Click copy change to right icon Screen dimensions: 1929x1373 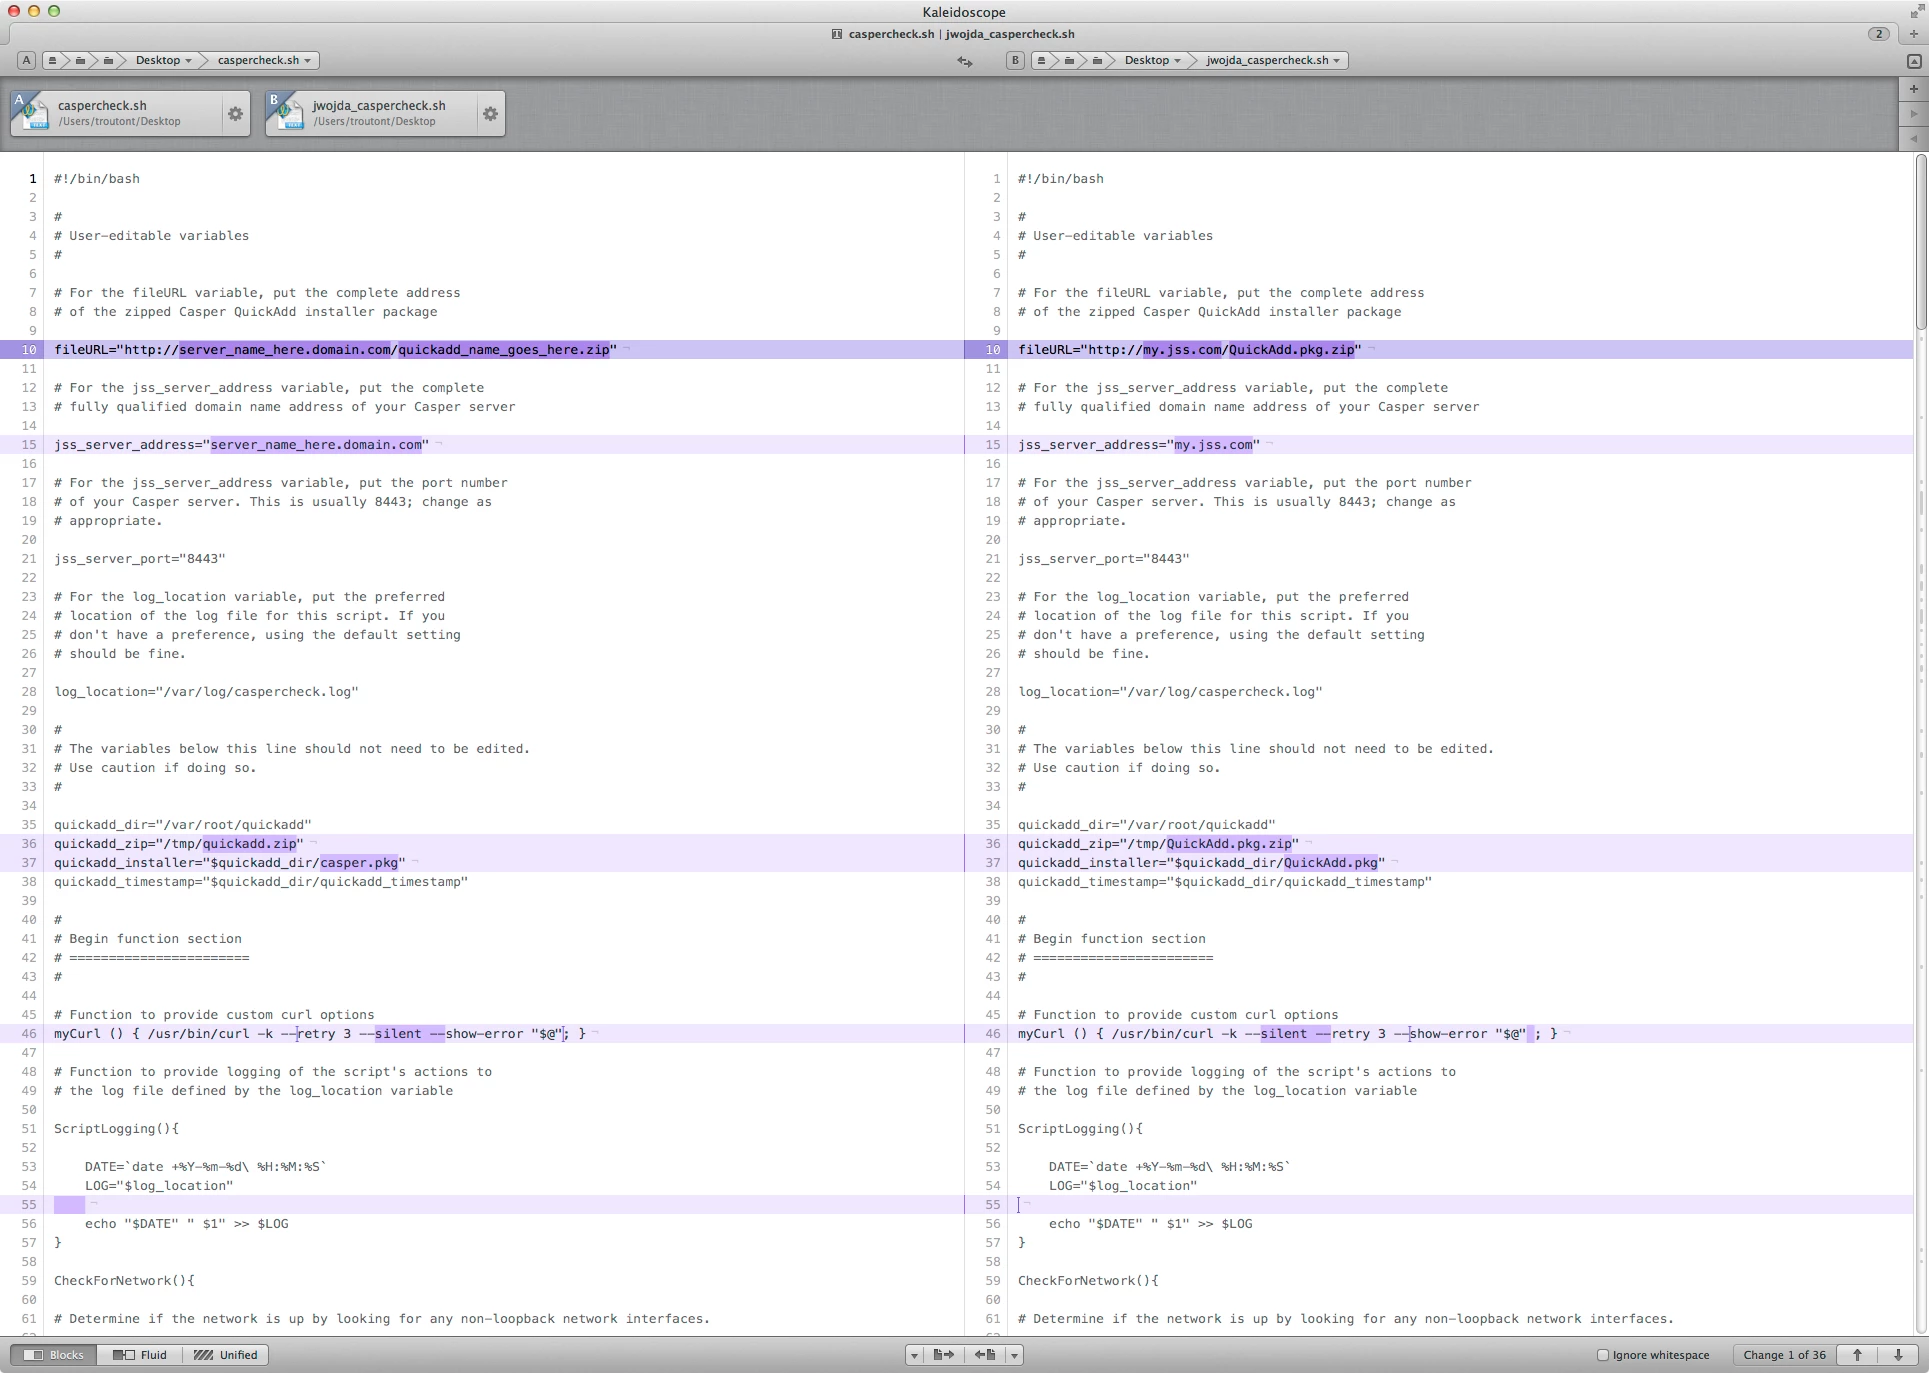[x=943, y=1355]
